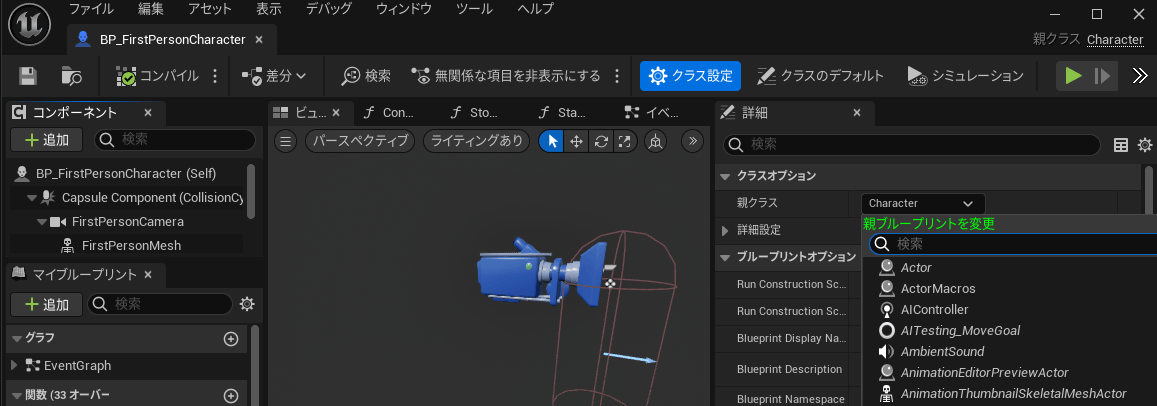This screenshot has width=1157, height=406.
Task: Collapse the Capsule Component tree node
Action: click(x=32, y=198)
